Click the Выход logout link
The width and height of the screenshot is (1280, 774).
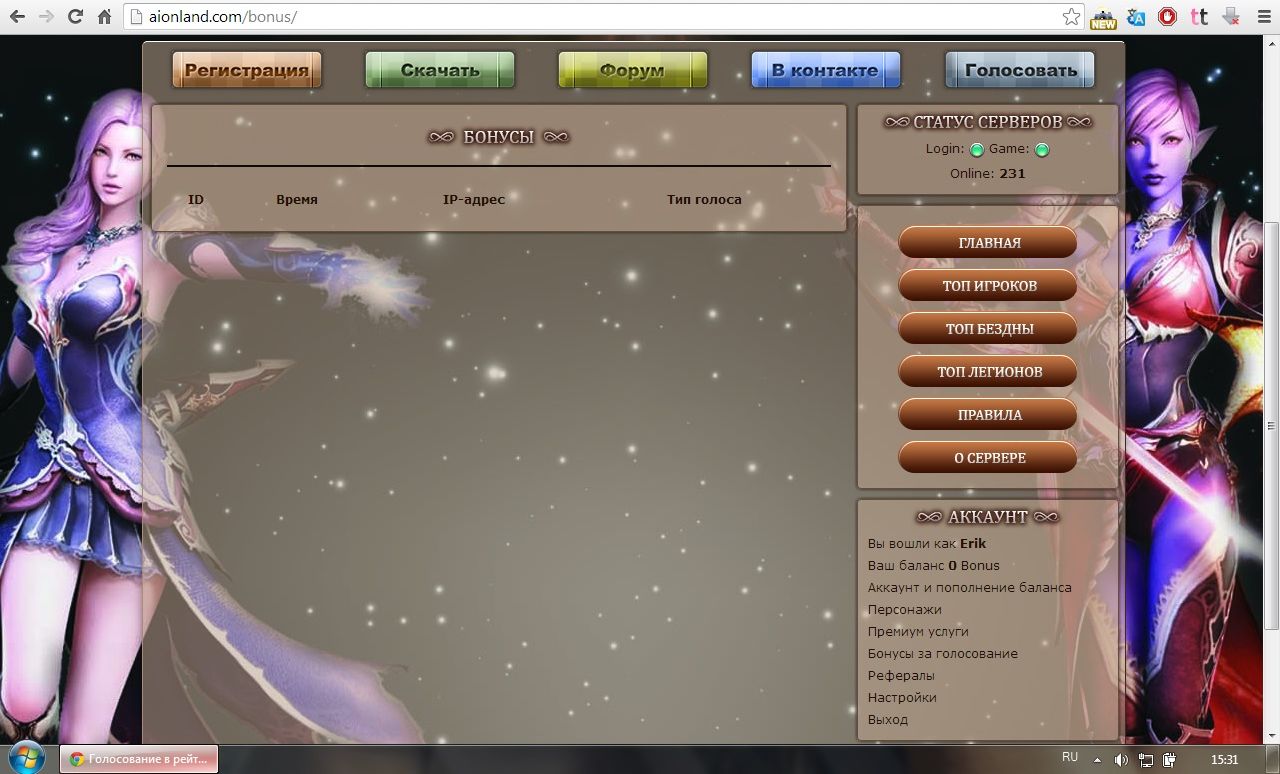pyautogui.click(x=888, y=719)
